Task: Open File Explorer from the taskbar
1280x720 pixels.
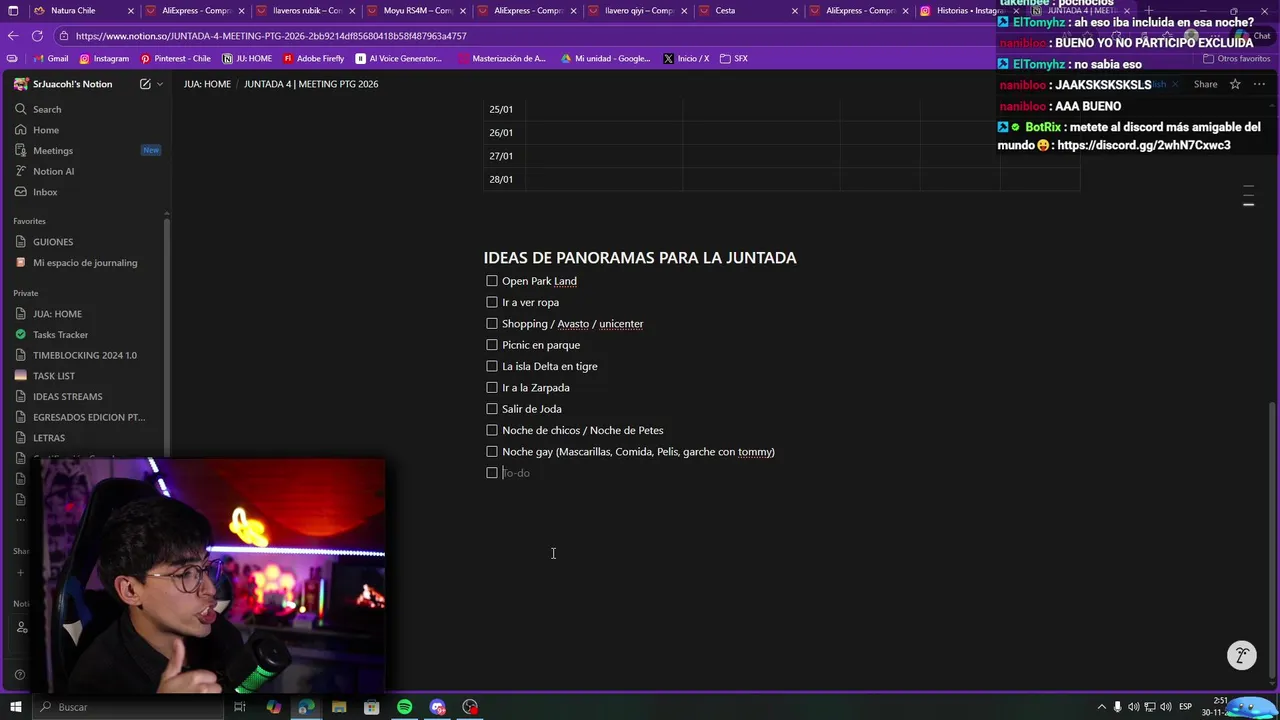Action: coord(339,707)
